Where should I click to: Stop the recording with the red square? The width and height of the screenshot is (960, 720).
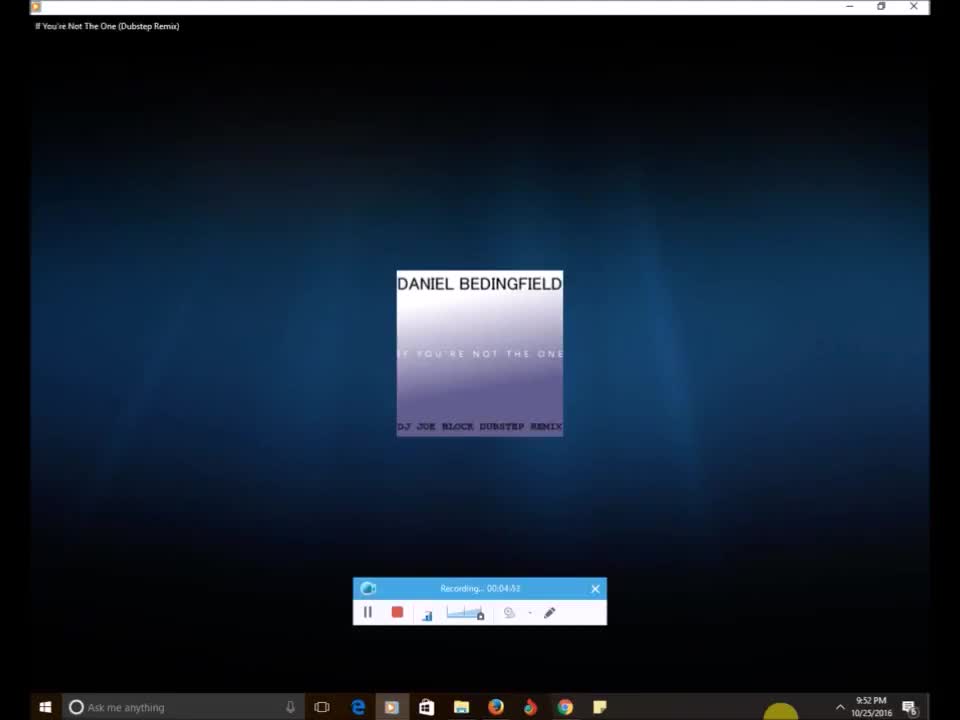[x=397, y=612]
